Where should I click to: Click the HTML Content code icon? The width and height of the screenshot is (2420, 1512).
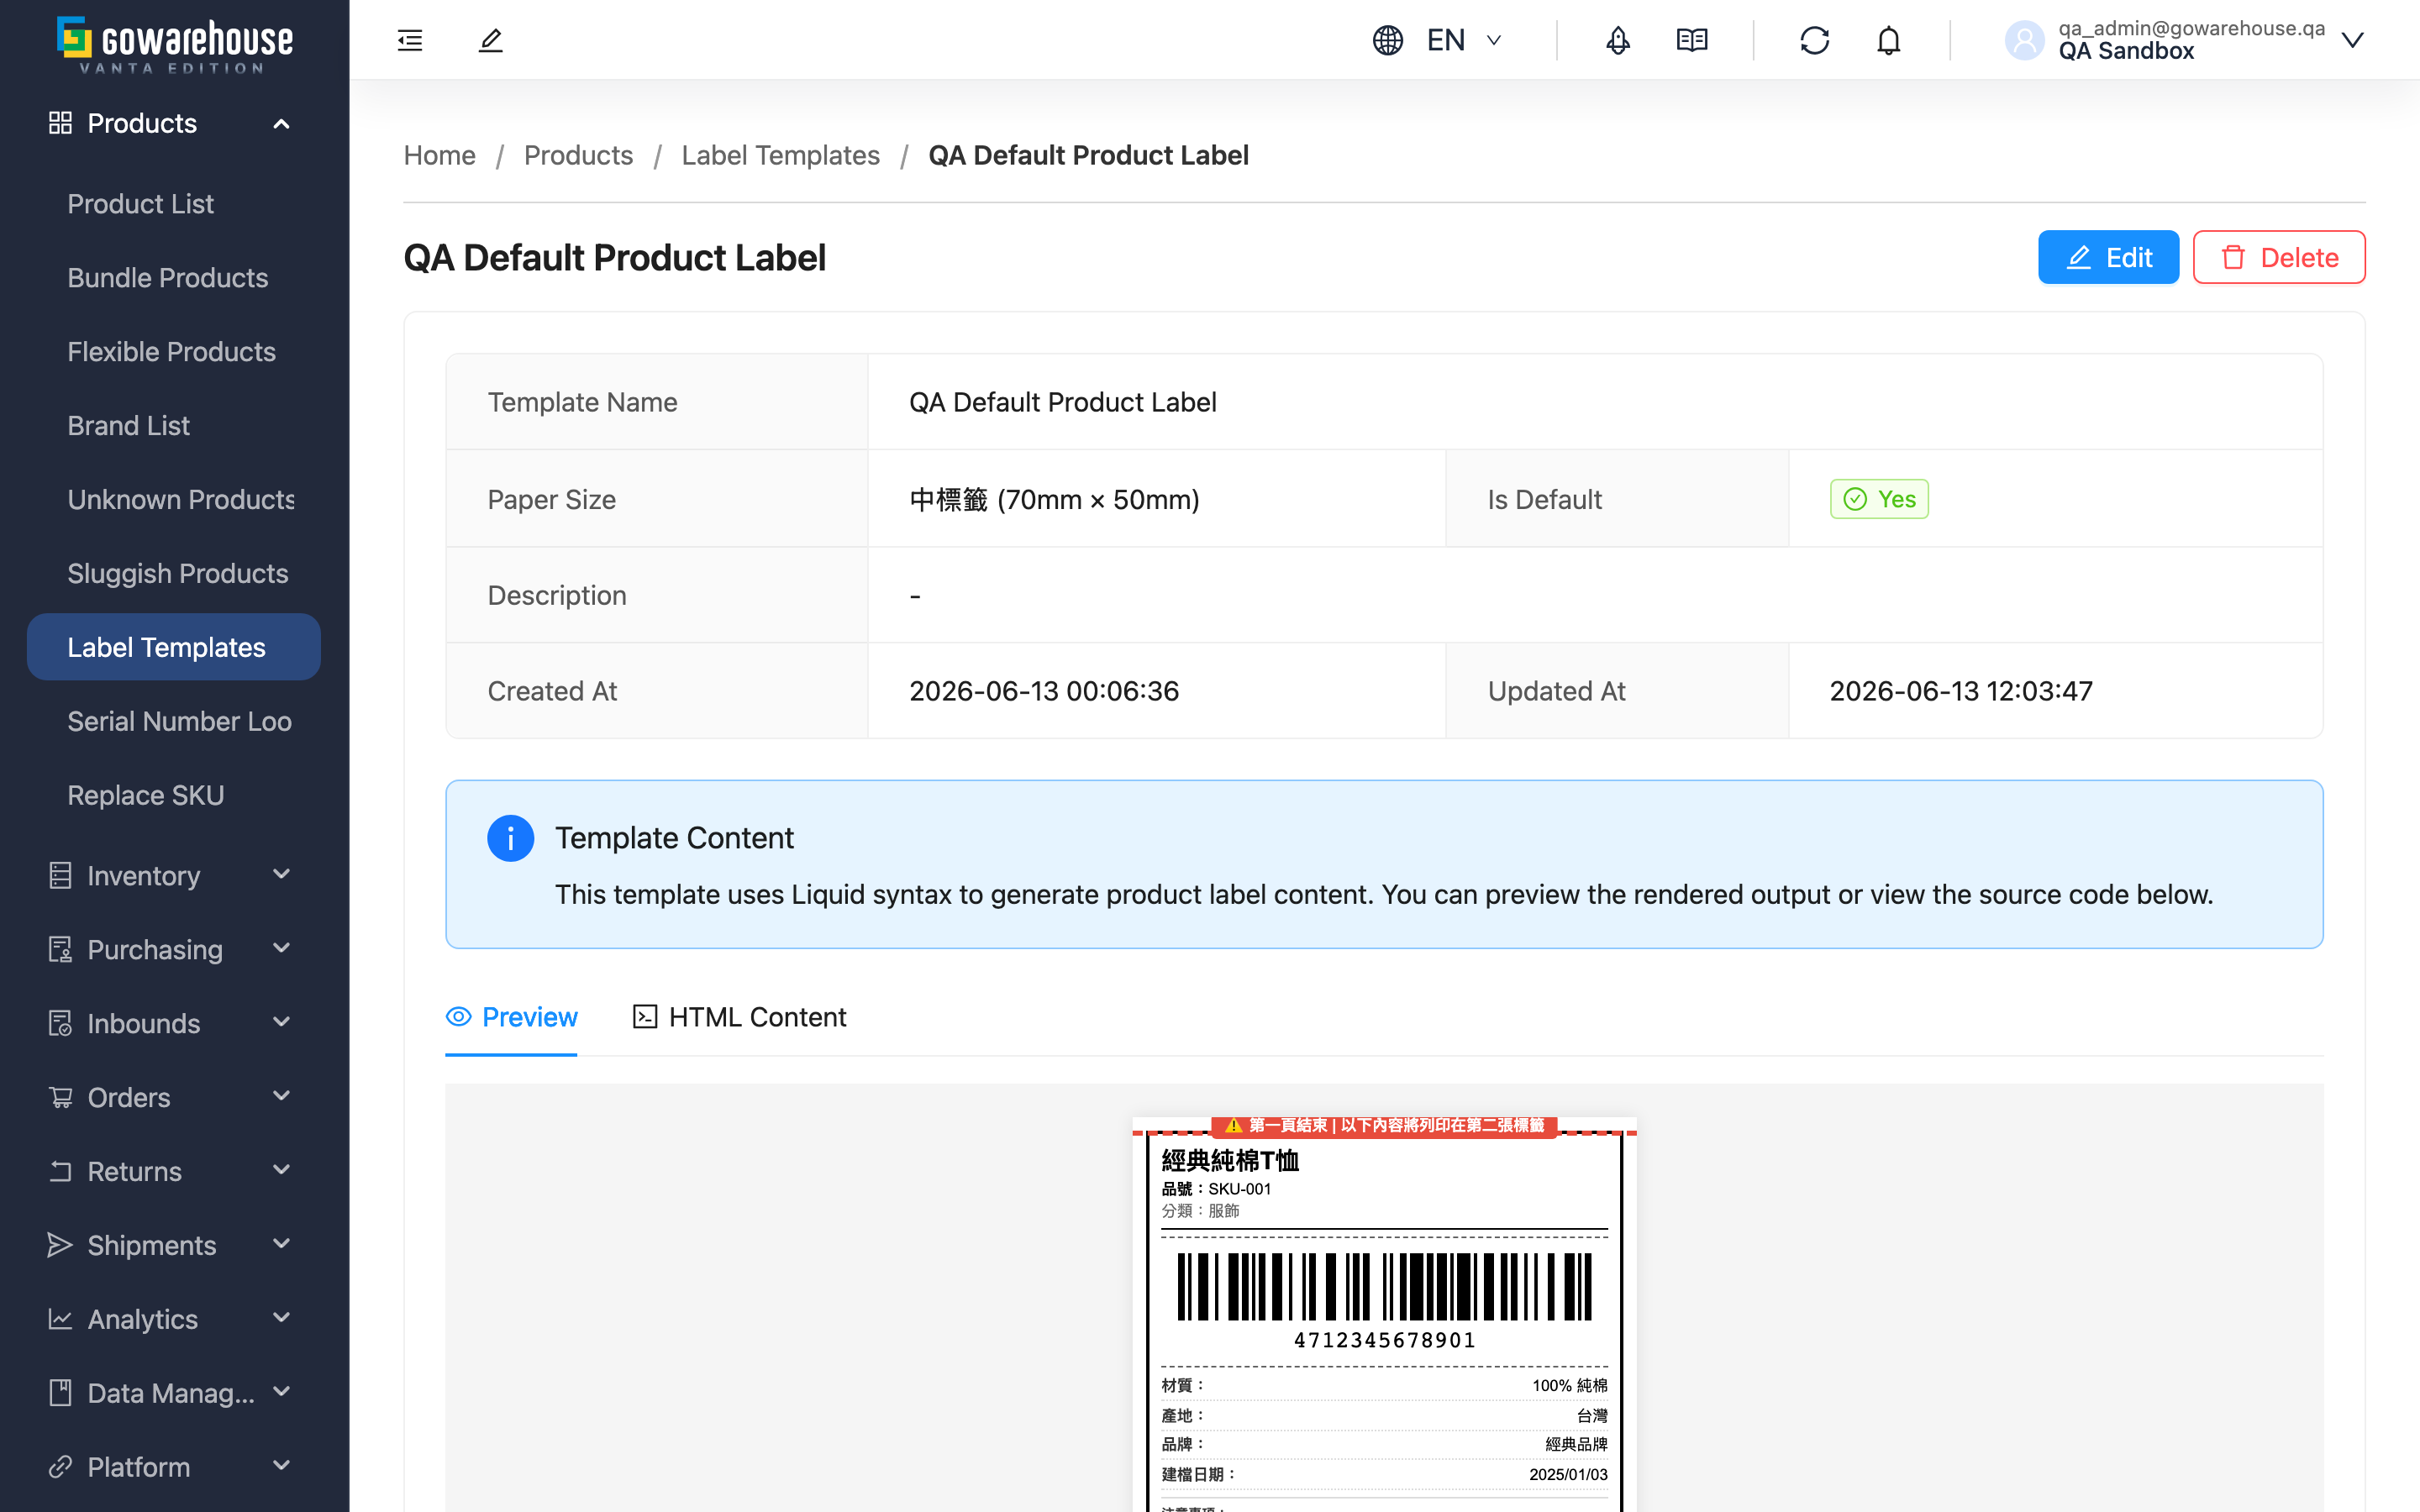[x=645, y=1017]
